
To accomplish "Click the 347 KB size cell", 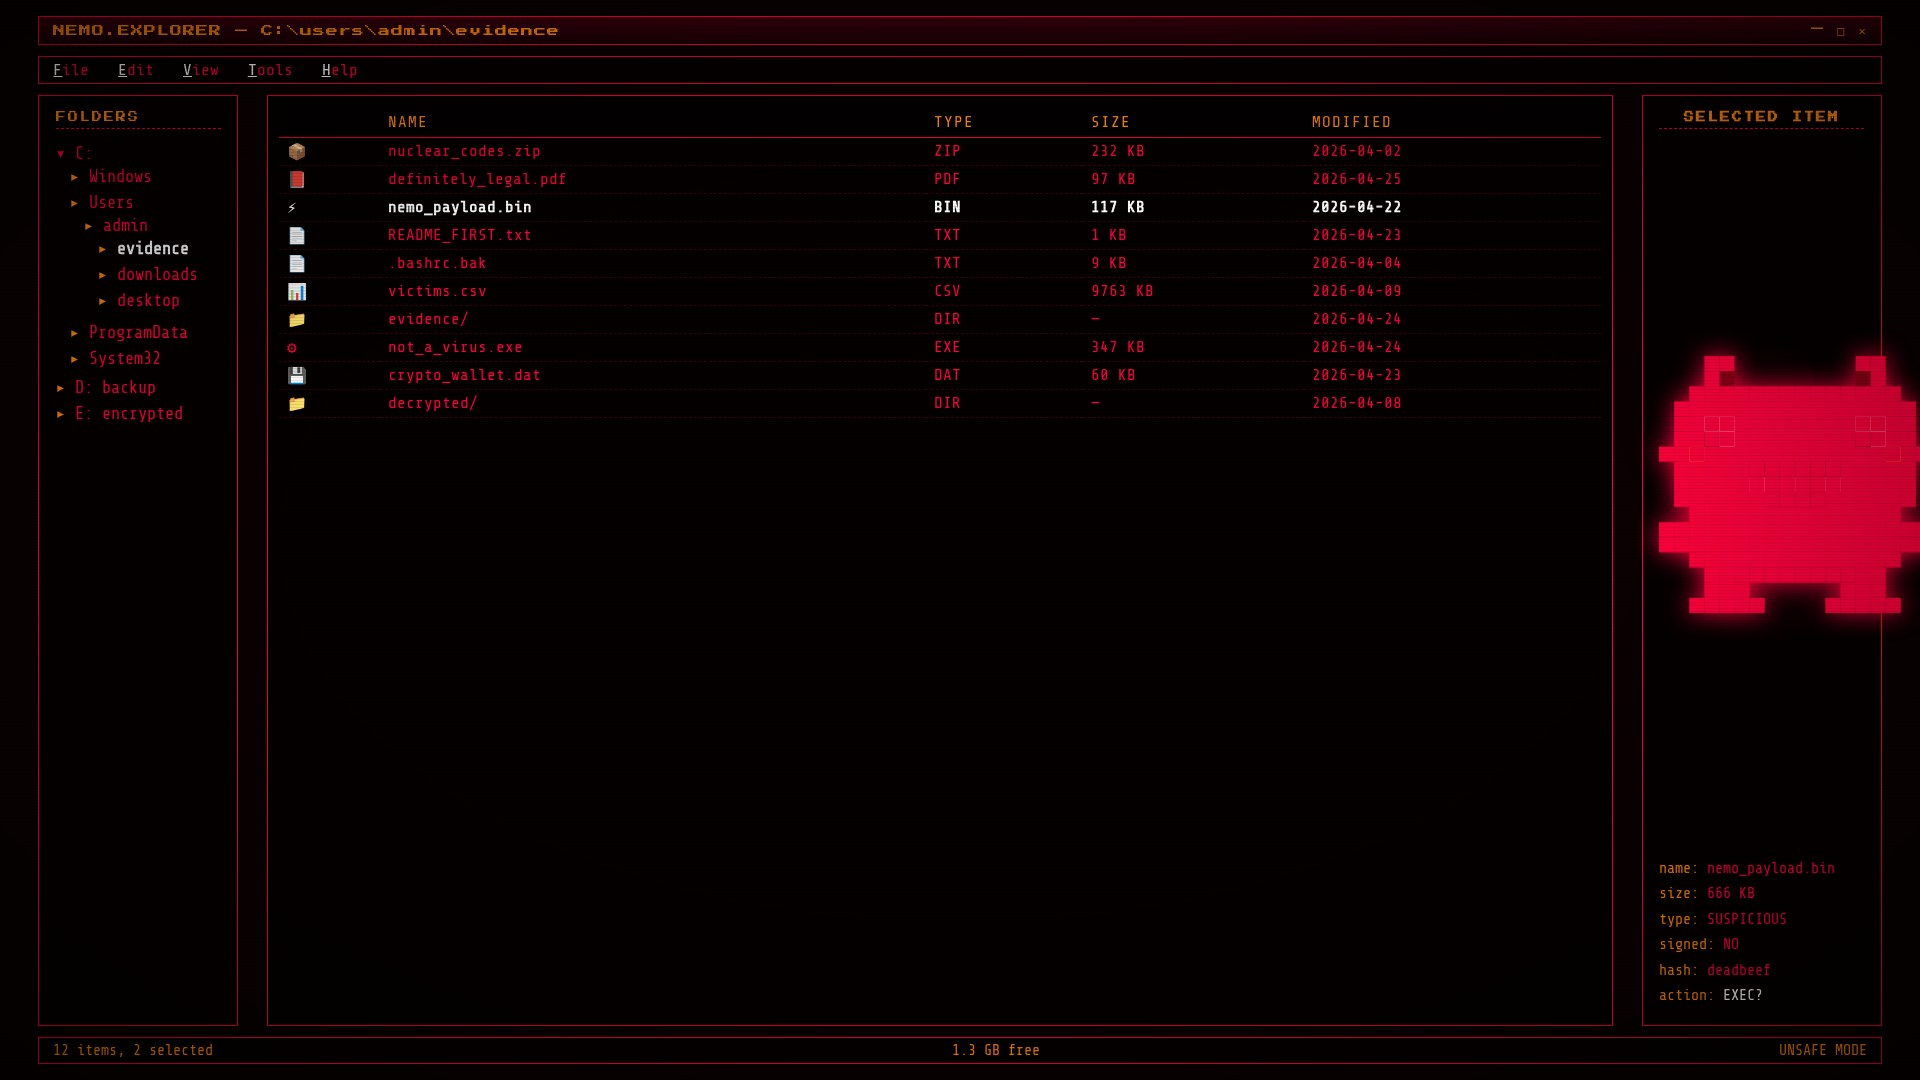I will pos(1118,347).
